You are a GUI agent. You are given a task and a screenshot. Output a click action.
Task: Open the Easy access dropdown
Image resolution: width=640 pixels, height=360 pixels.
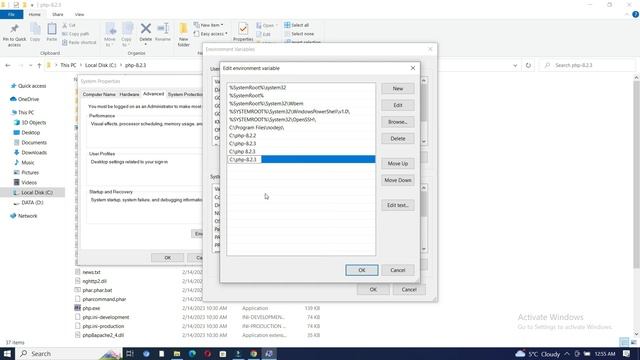point(211,34)
